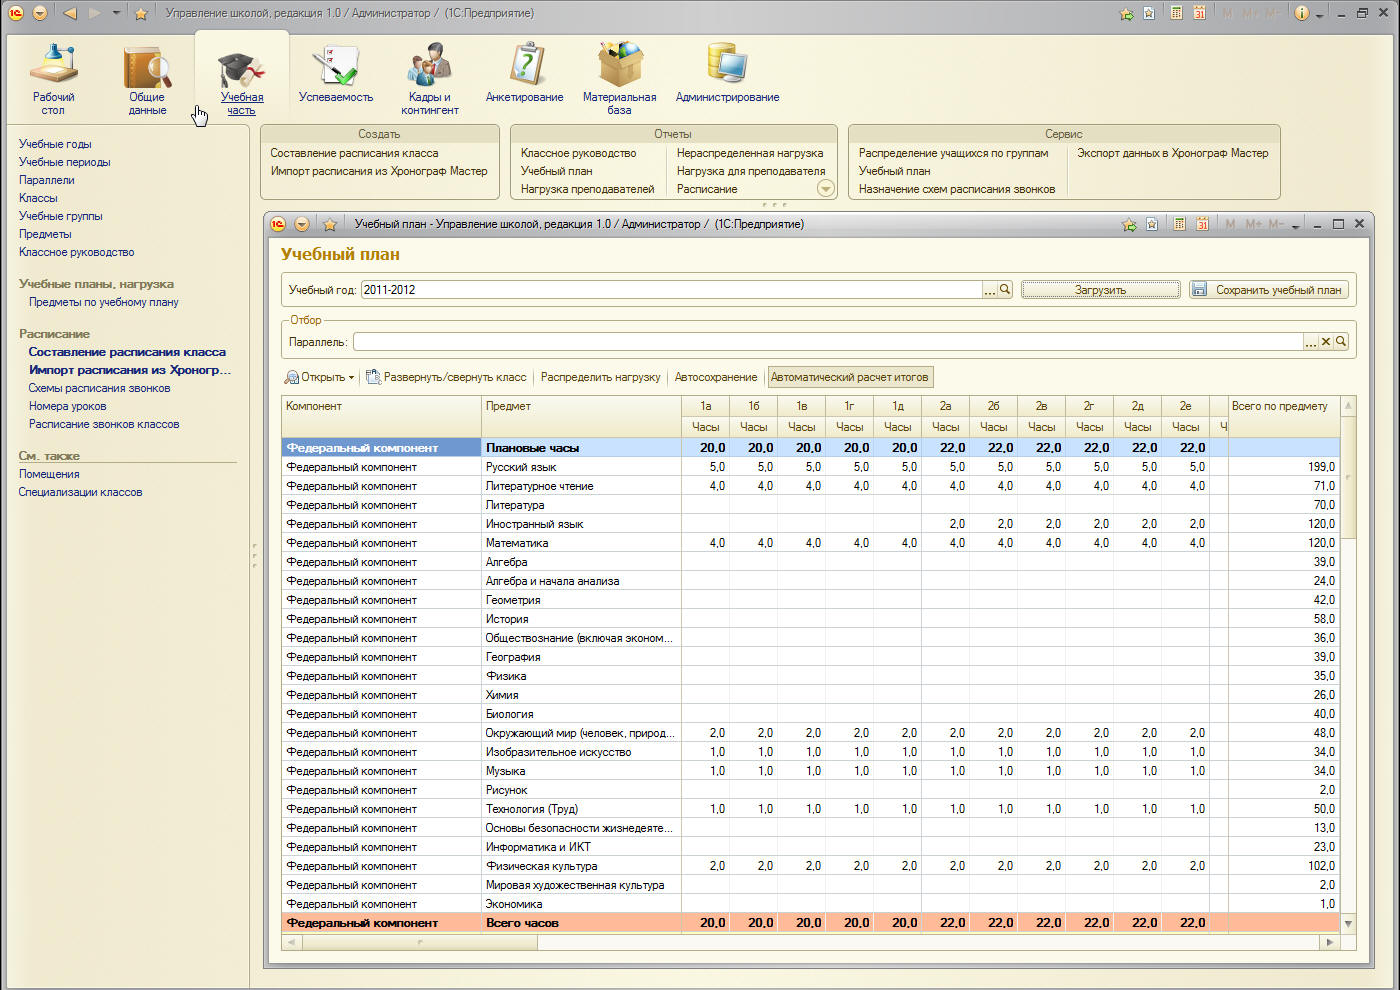Viewport: 1400px width, 990px height.
Task: Open Учебные годы in the navigation panel
Action: pyautogui.click(x=55, y=144)
